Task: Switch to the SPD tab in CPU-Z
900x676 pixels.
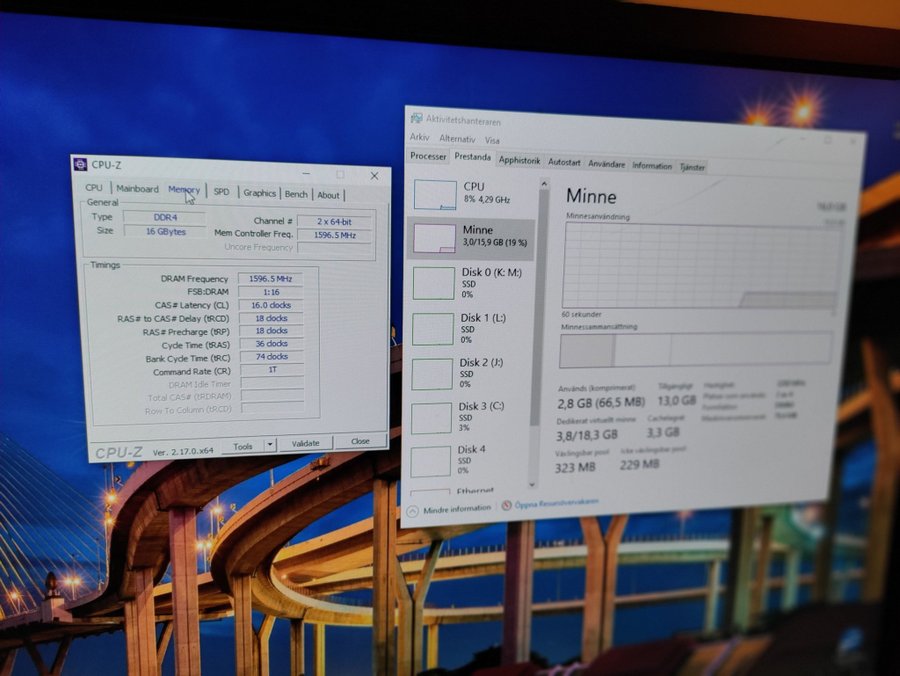Action: point(221,192)
